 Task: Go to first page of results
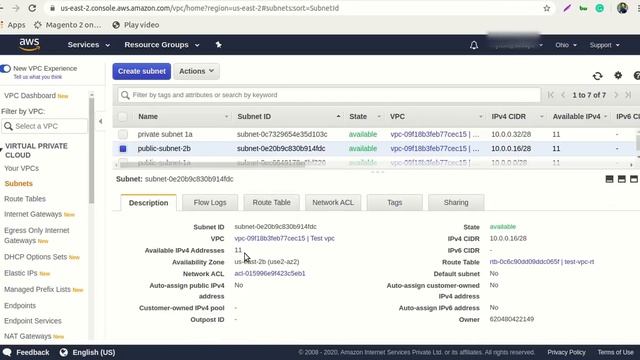click(x=551, y=95)
